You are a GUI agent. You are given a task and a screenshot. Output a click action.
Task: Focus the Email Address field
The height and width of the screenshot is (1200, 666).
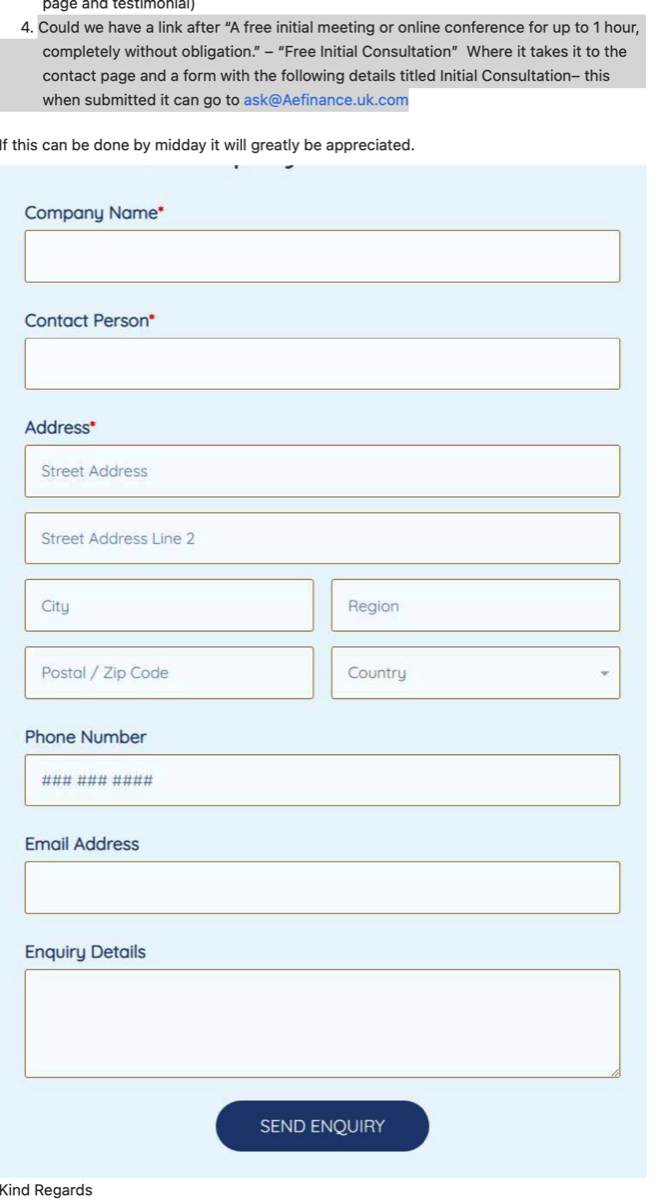pyautogui.click(x=322, y=887)
